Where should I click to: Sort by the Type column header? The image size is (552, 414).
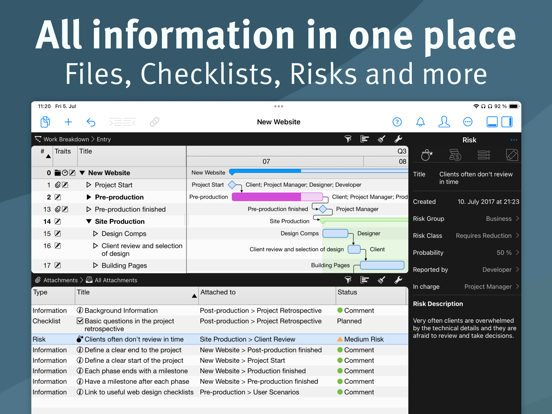tap(53, 295)
